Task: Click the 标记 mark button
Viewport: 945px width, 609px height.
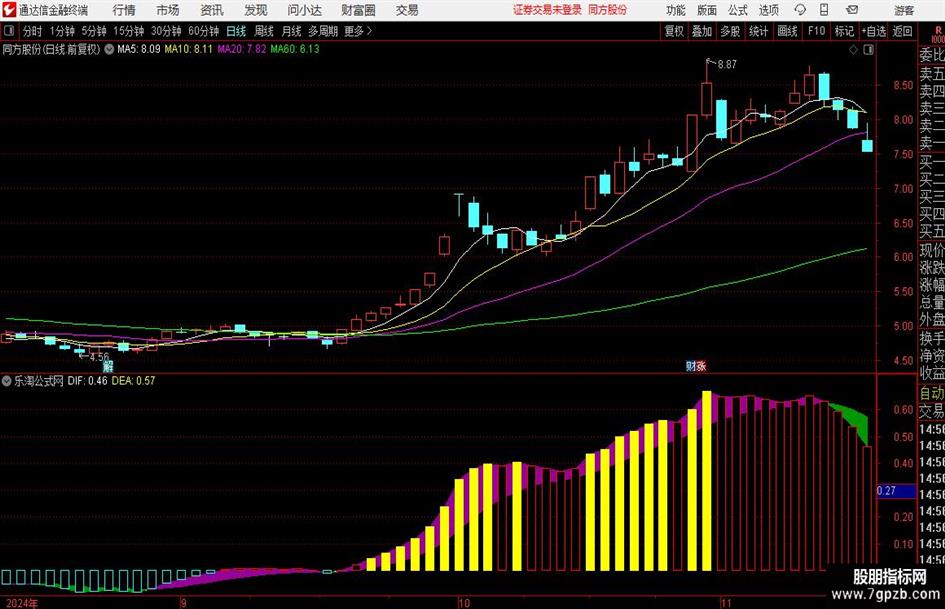Action: click(x=844, y=31)
